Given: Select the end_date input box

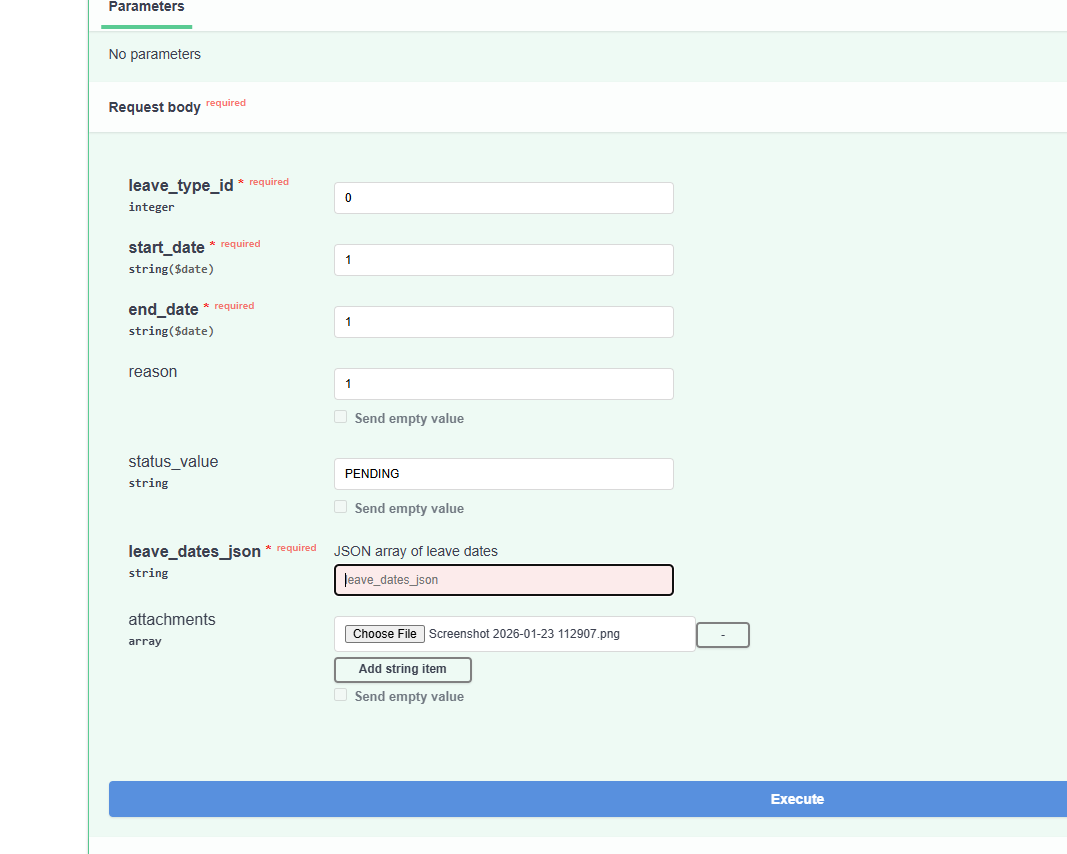Looking at the screenshot, I should point(503,322).
